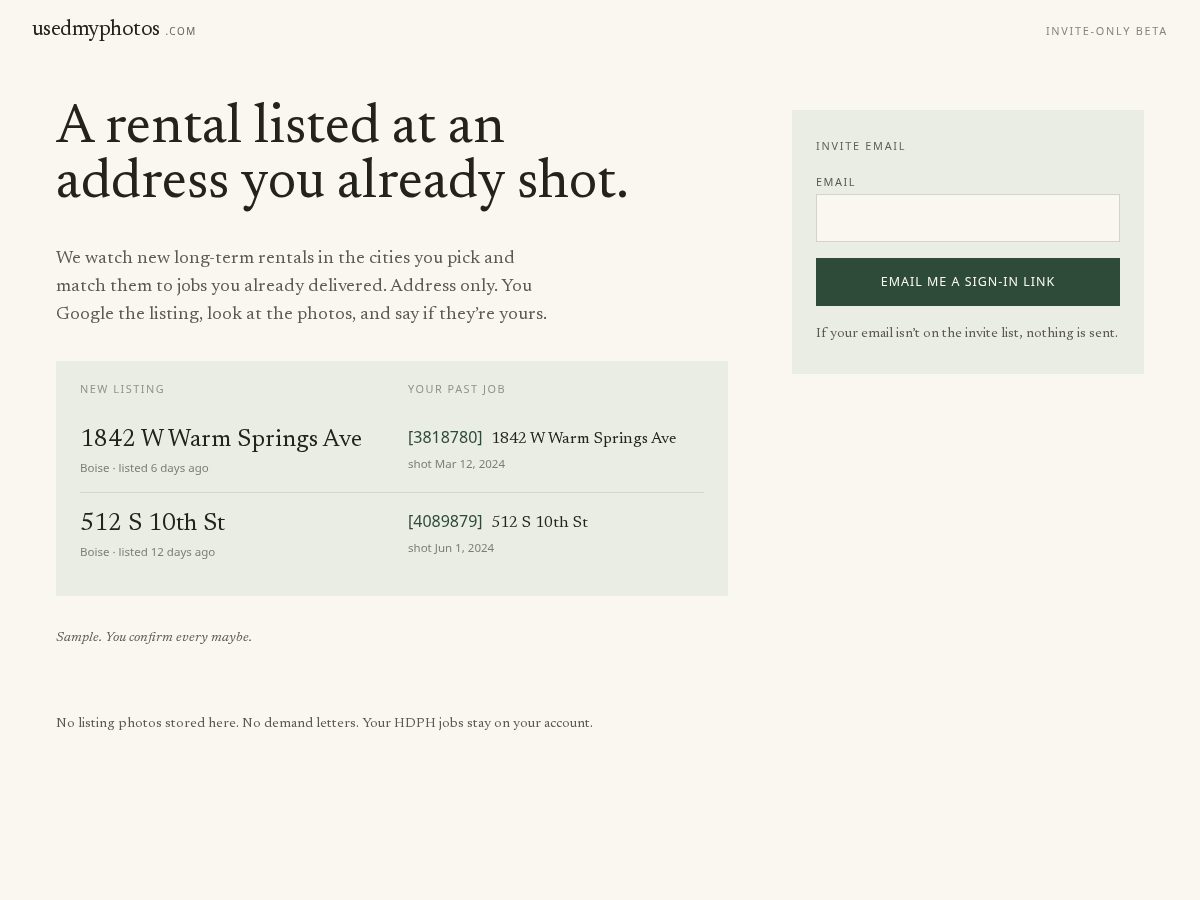1200x900 pixels.
Task: Click the 'No listing photos stored here' footer
Action: 324,723
